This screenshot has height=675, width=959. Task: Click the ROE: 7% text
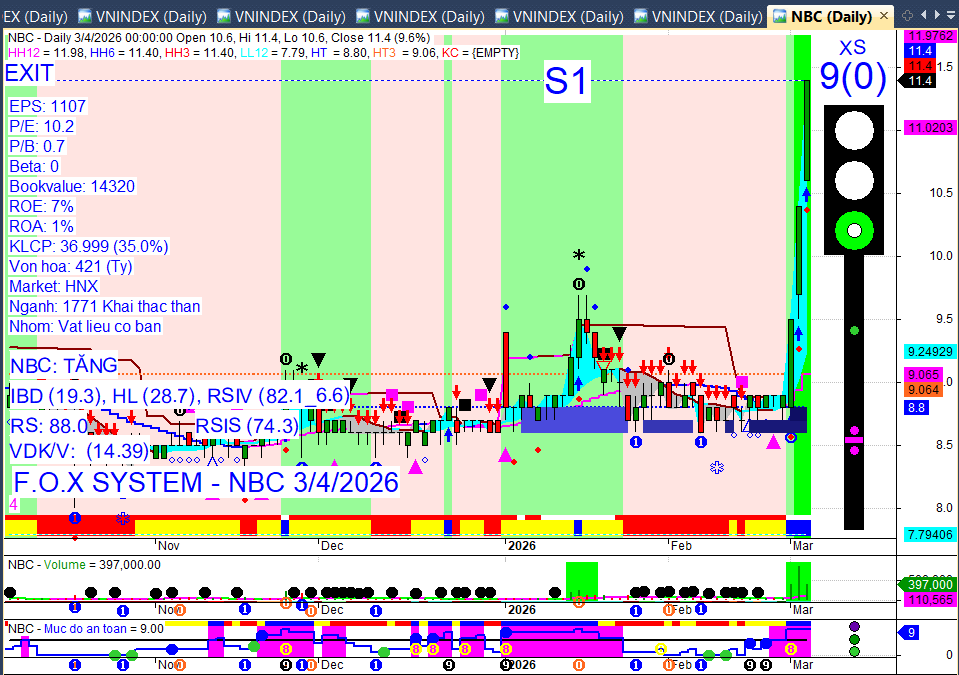[41, 207]
